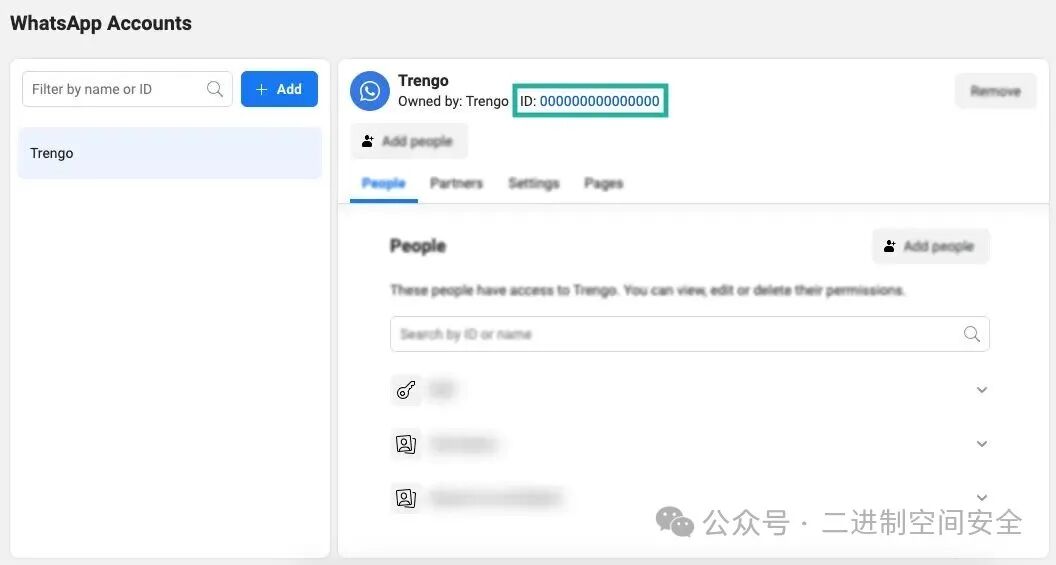The height and width of the screenshot is (565, 1056).
Task: Click the profile icon in the third person row
Action: point(406,498)
